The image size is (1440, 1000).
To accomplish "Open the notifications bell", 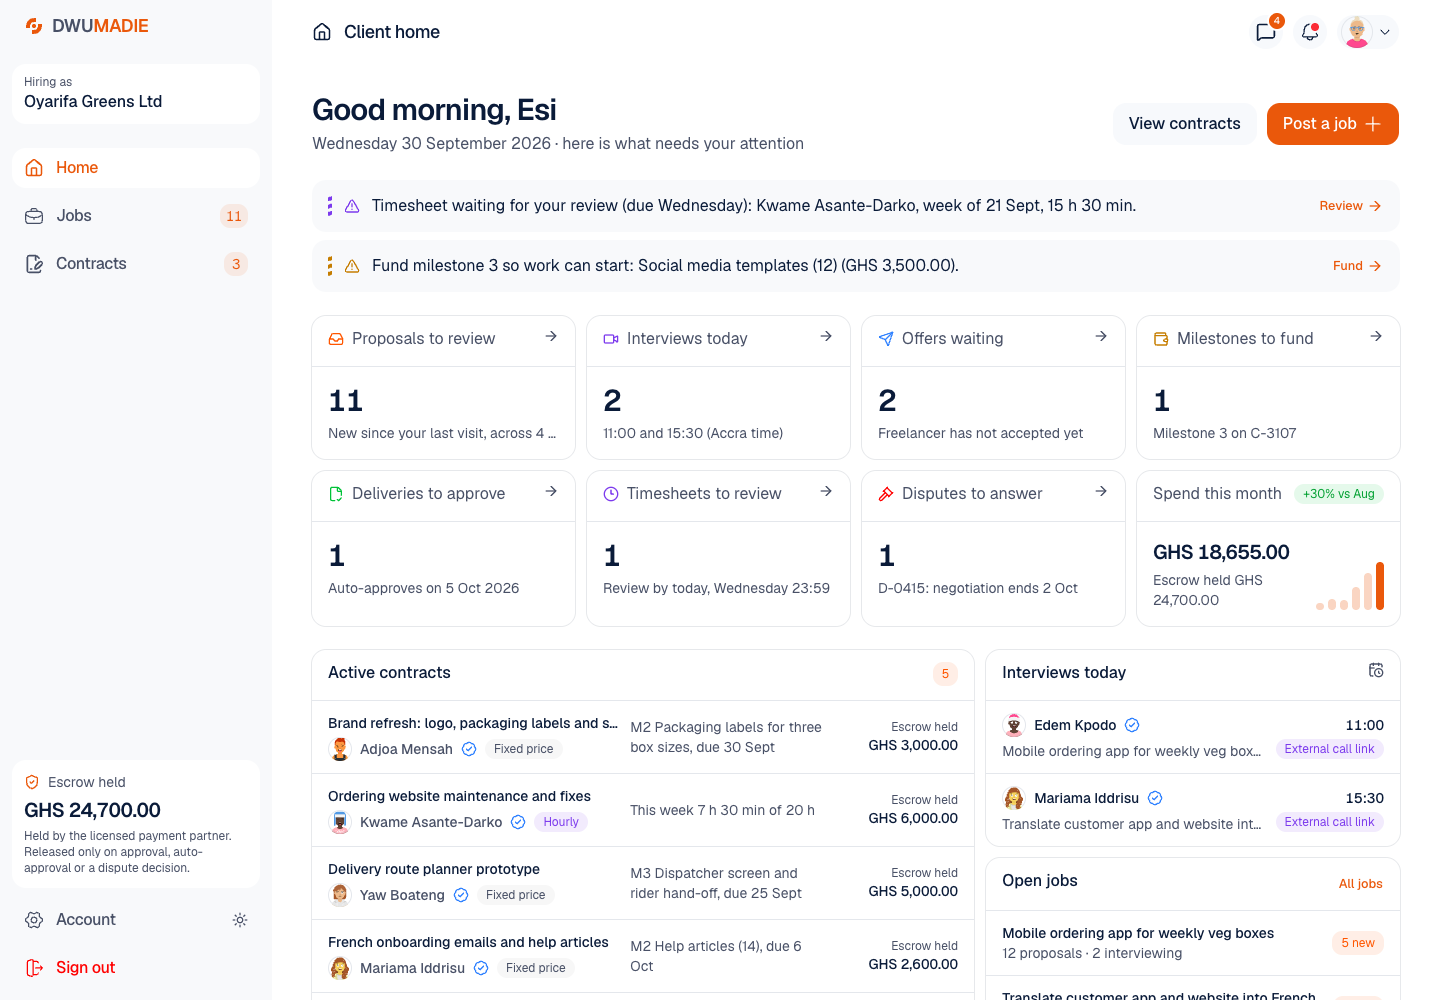I will point(1310,32).
